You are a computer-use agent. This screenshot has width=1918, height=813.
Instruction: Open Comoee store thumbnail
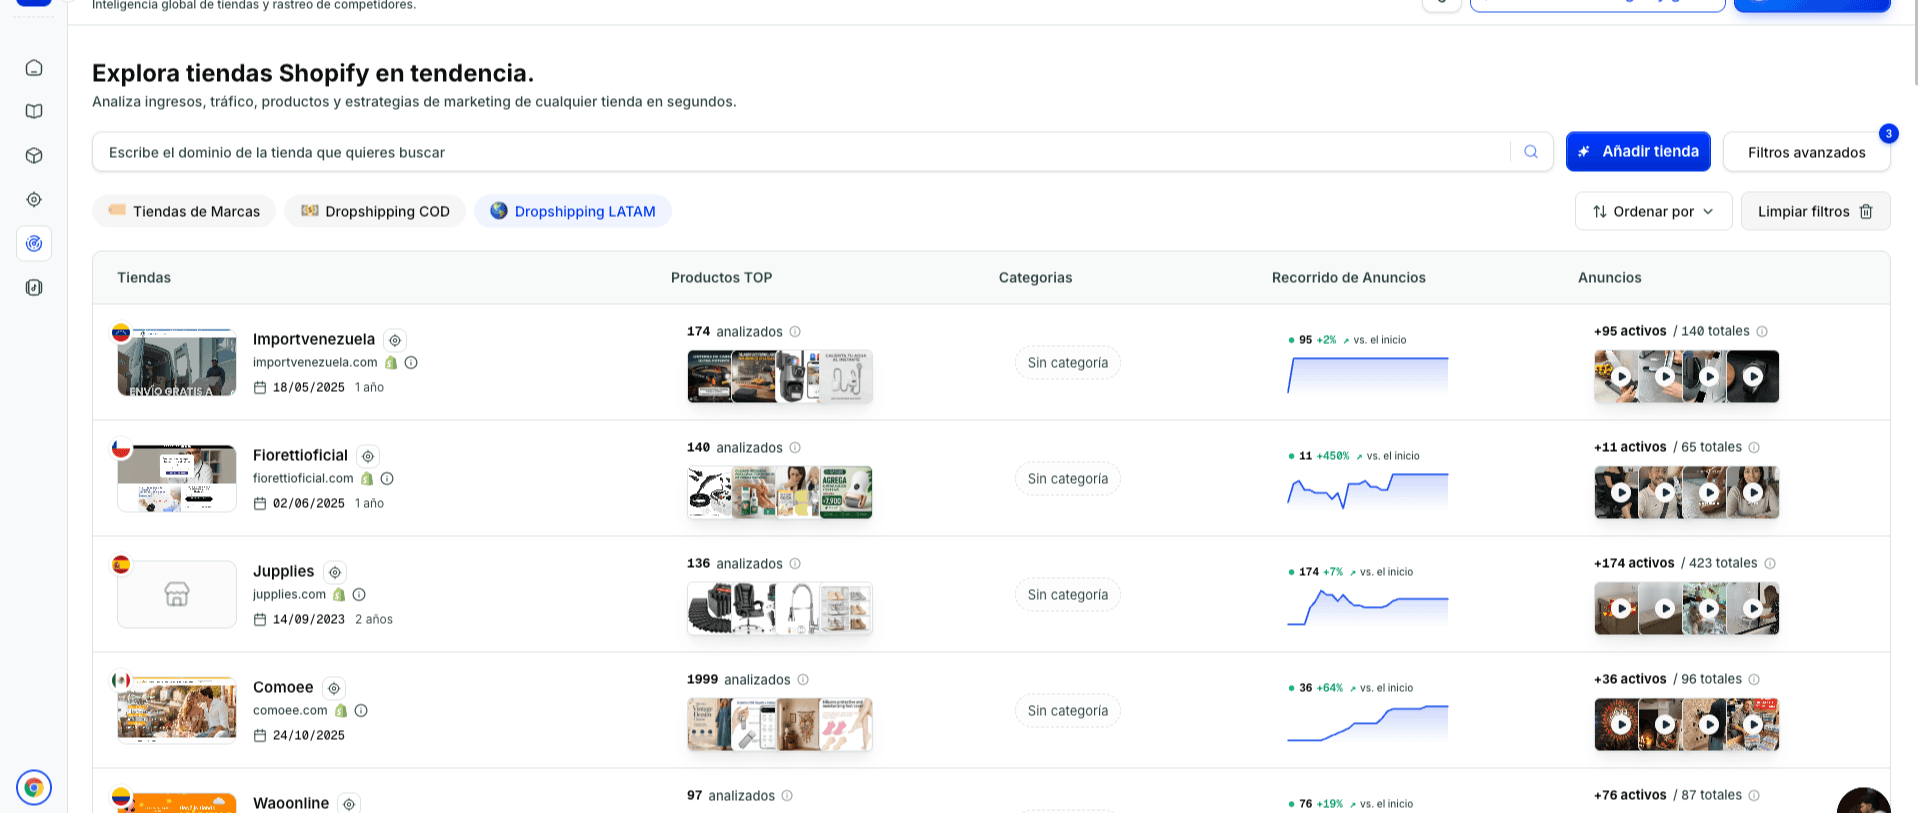pos(177,710)
